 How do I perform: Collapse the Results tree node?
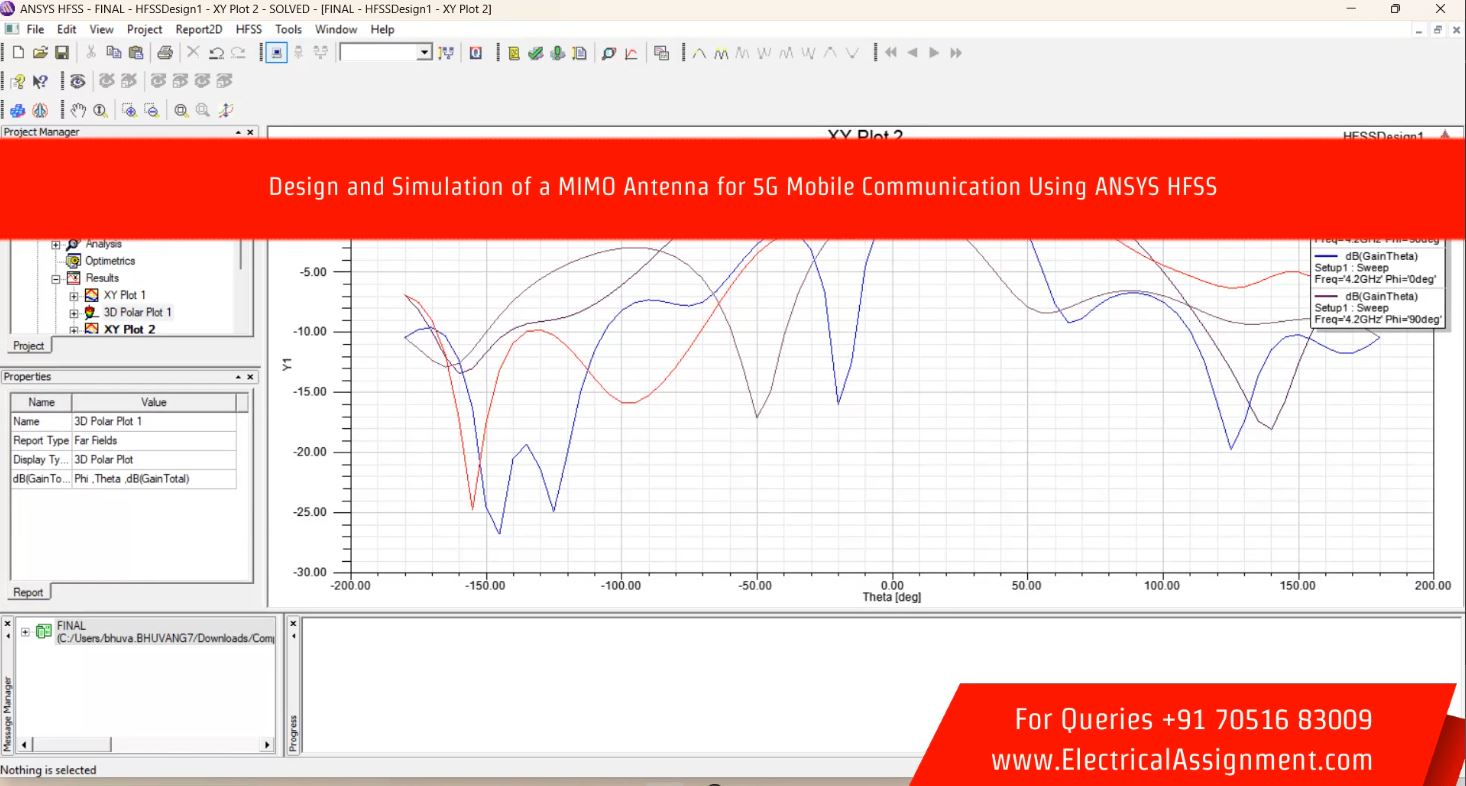point(57,278)
